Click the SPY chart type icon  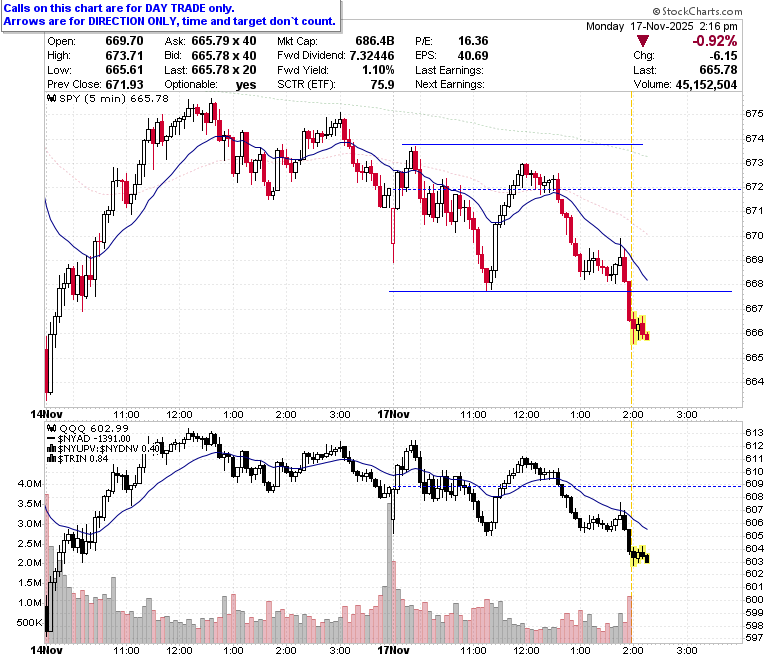click(x=51, y=98)
